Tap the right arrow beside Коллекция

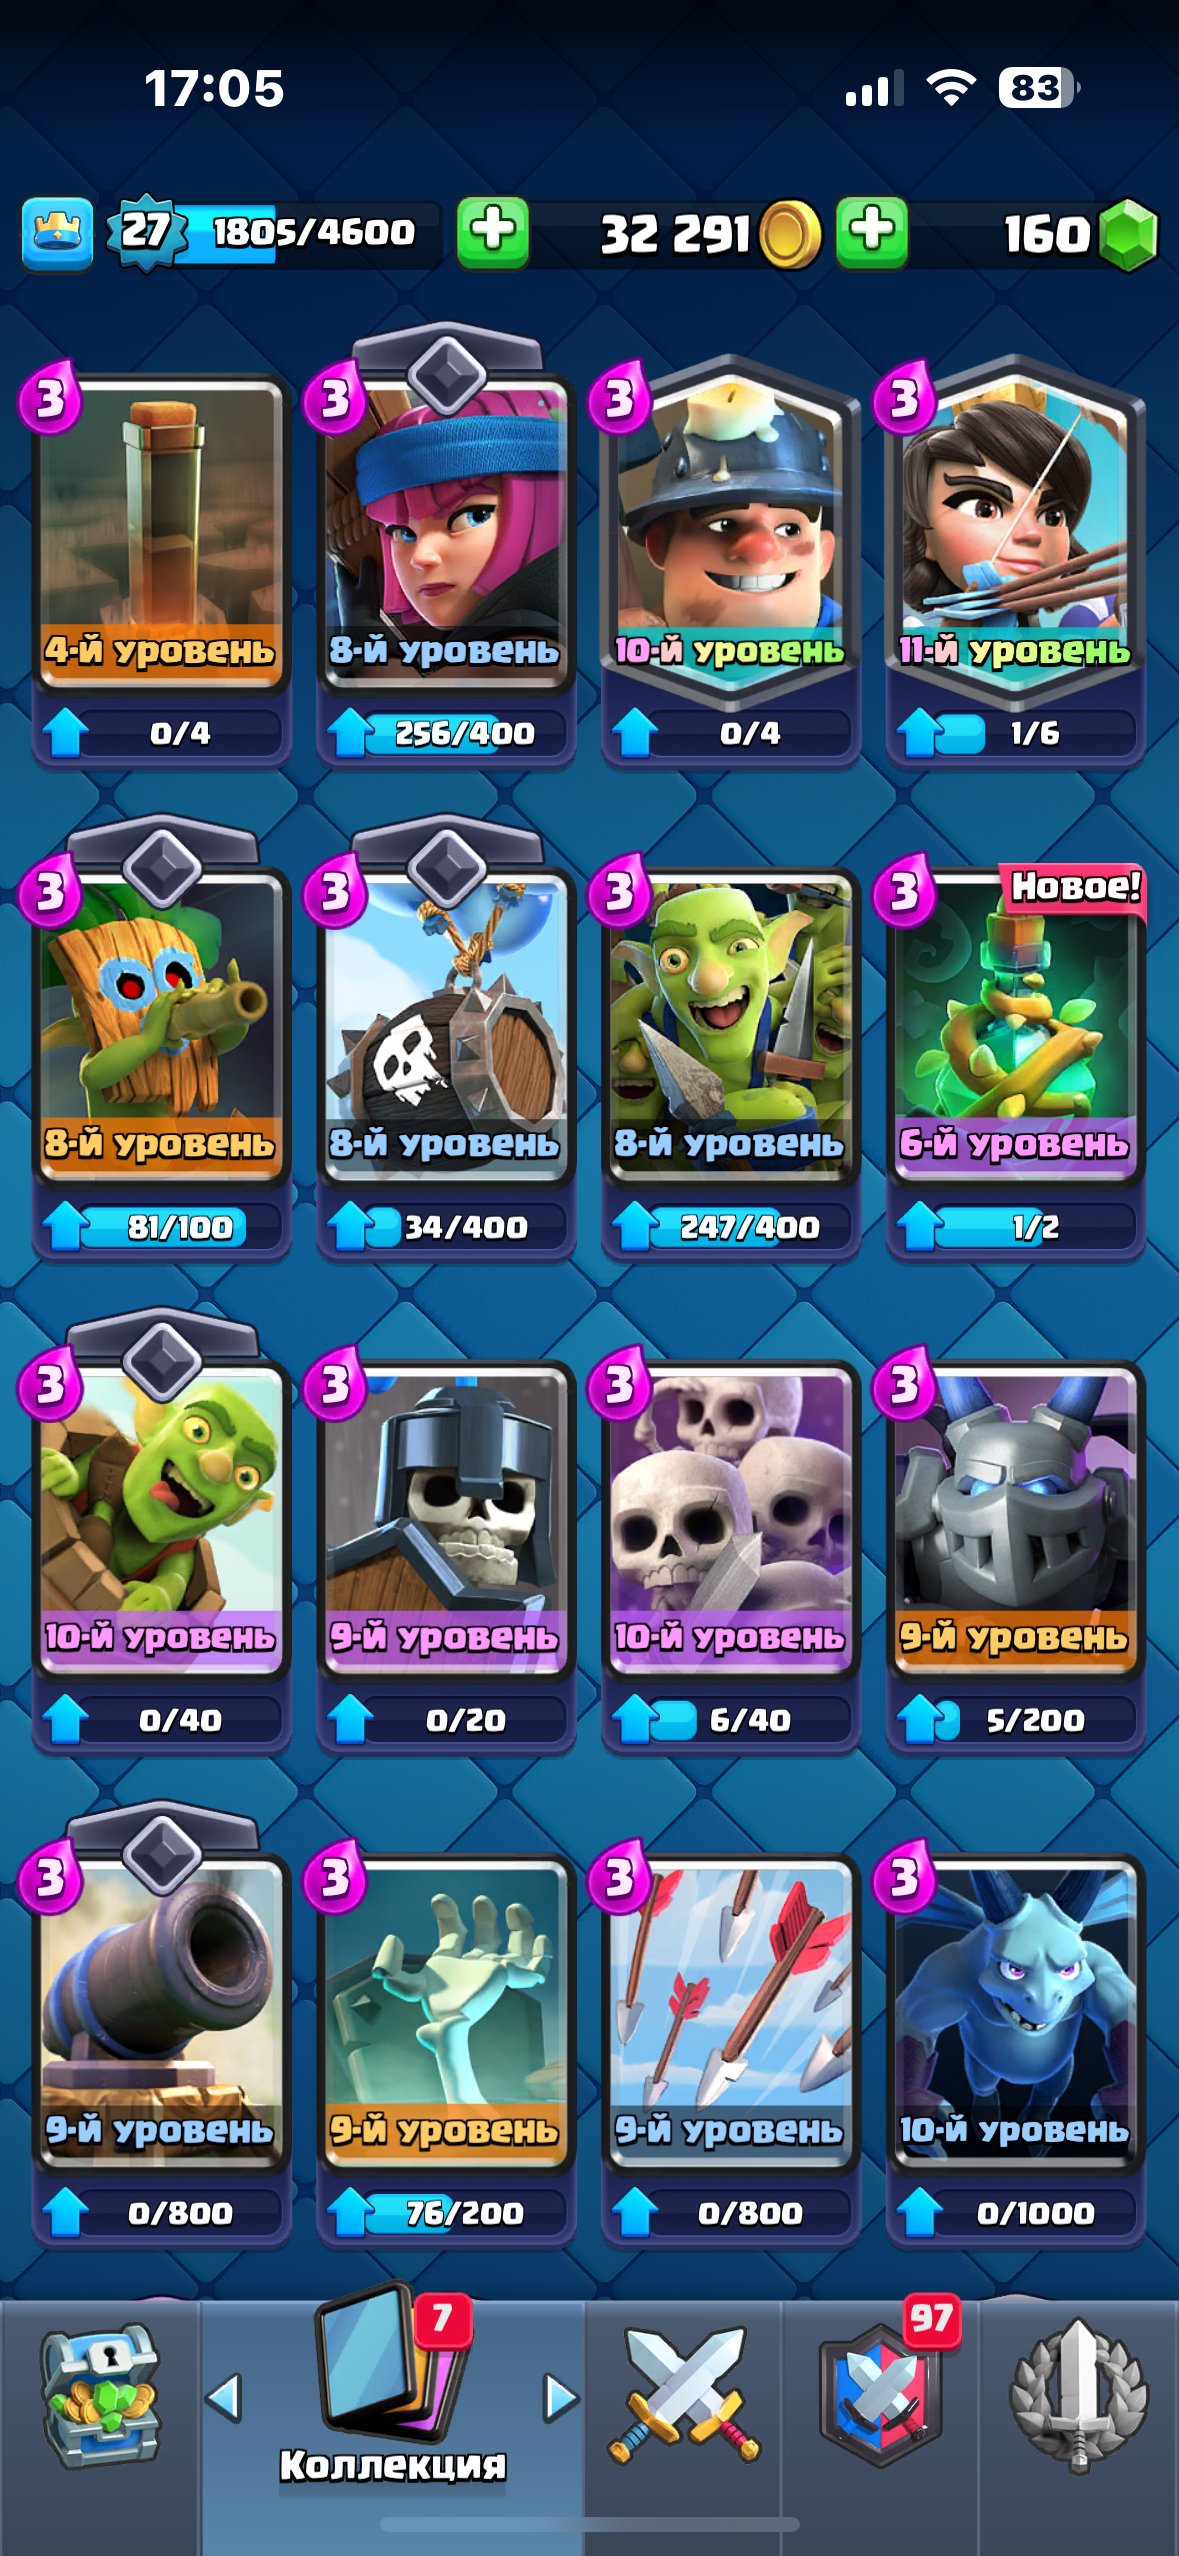coord(560,2397)
